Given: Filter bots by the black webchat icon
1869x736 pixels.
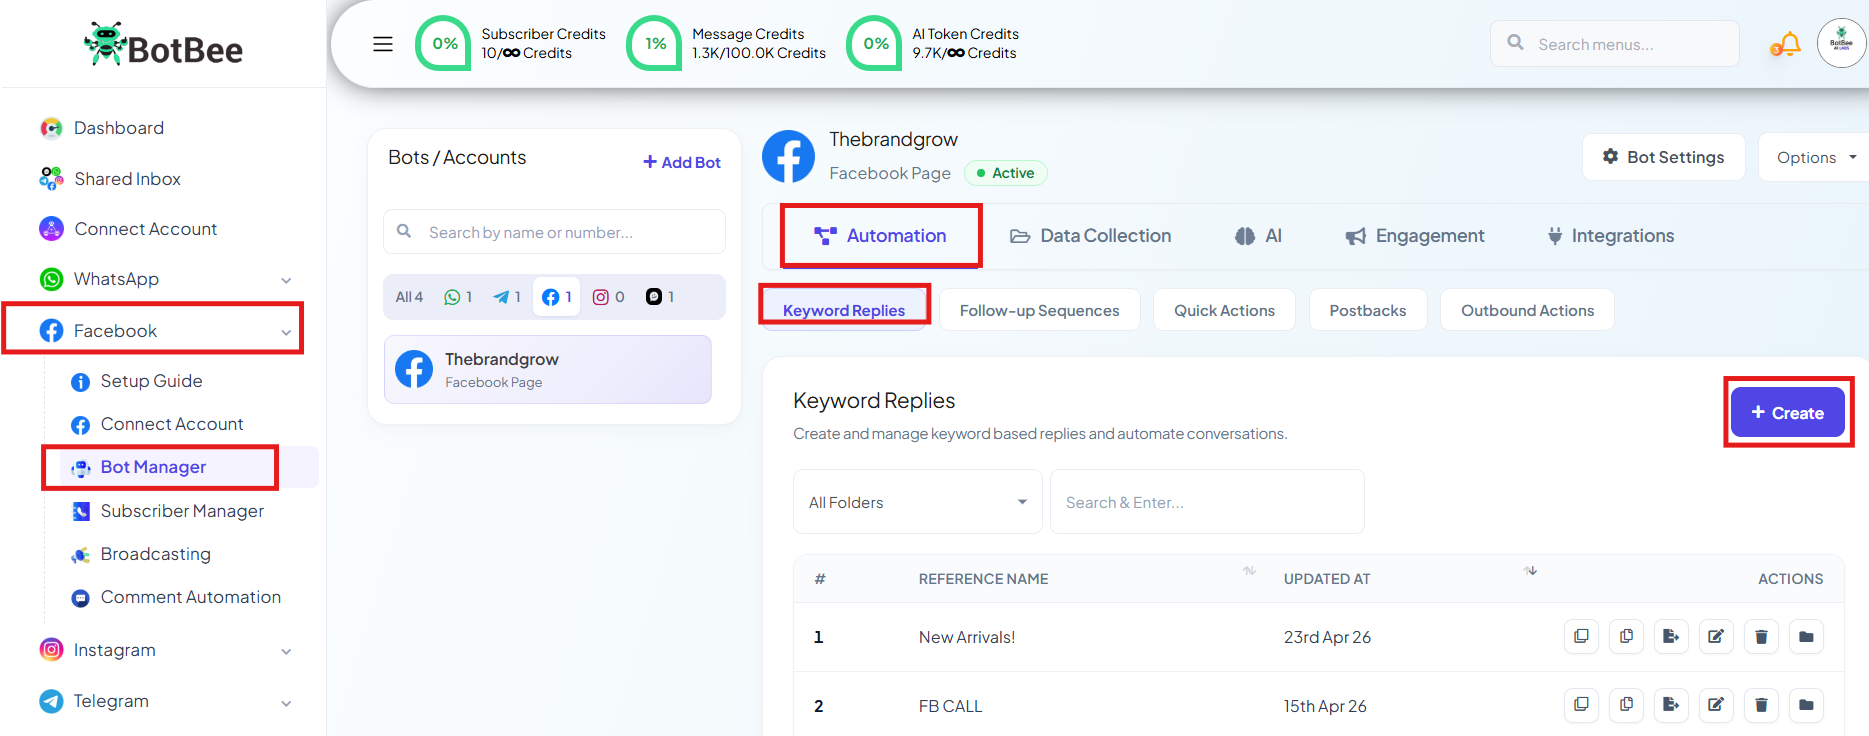Looking at the screenshot, I should click(x=660, y=297).
